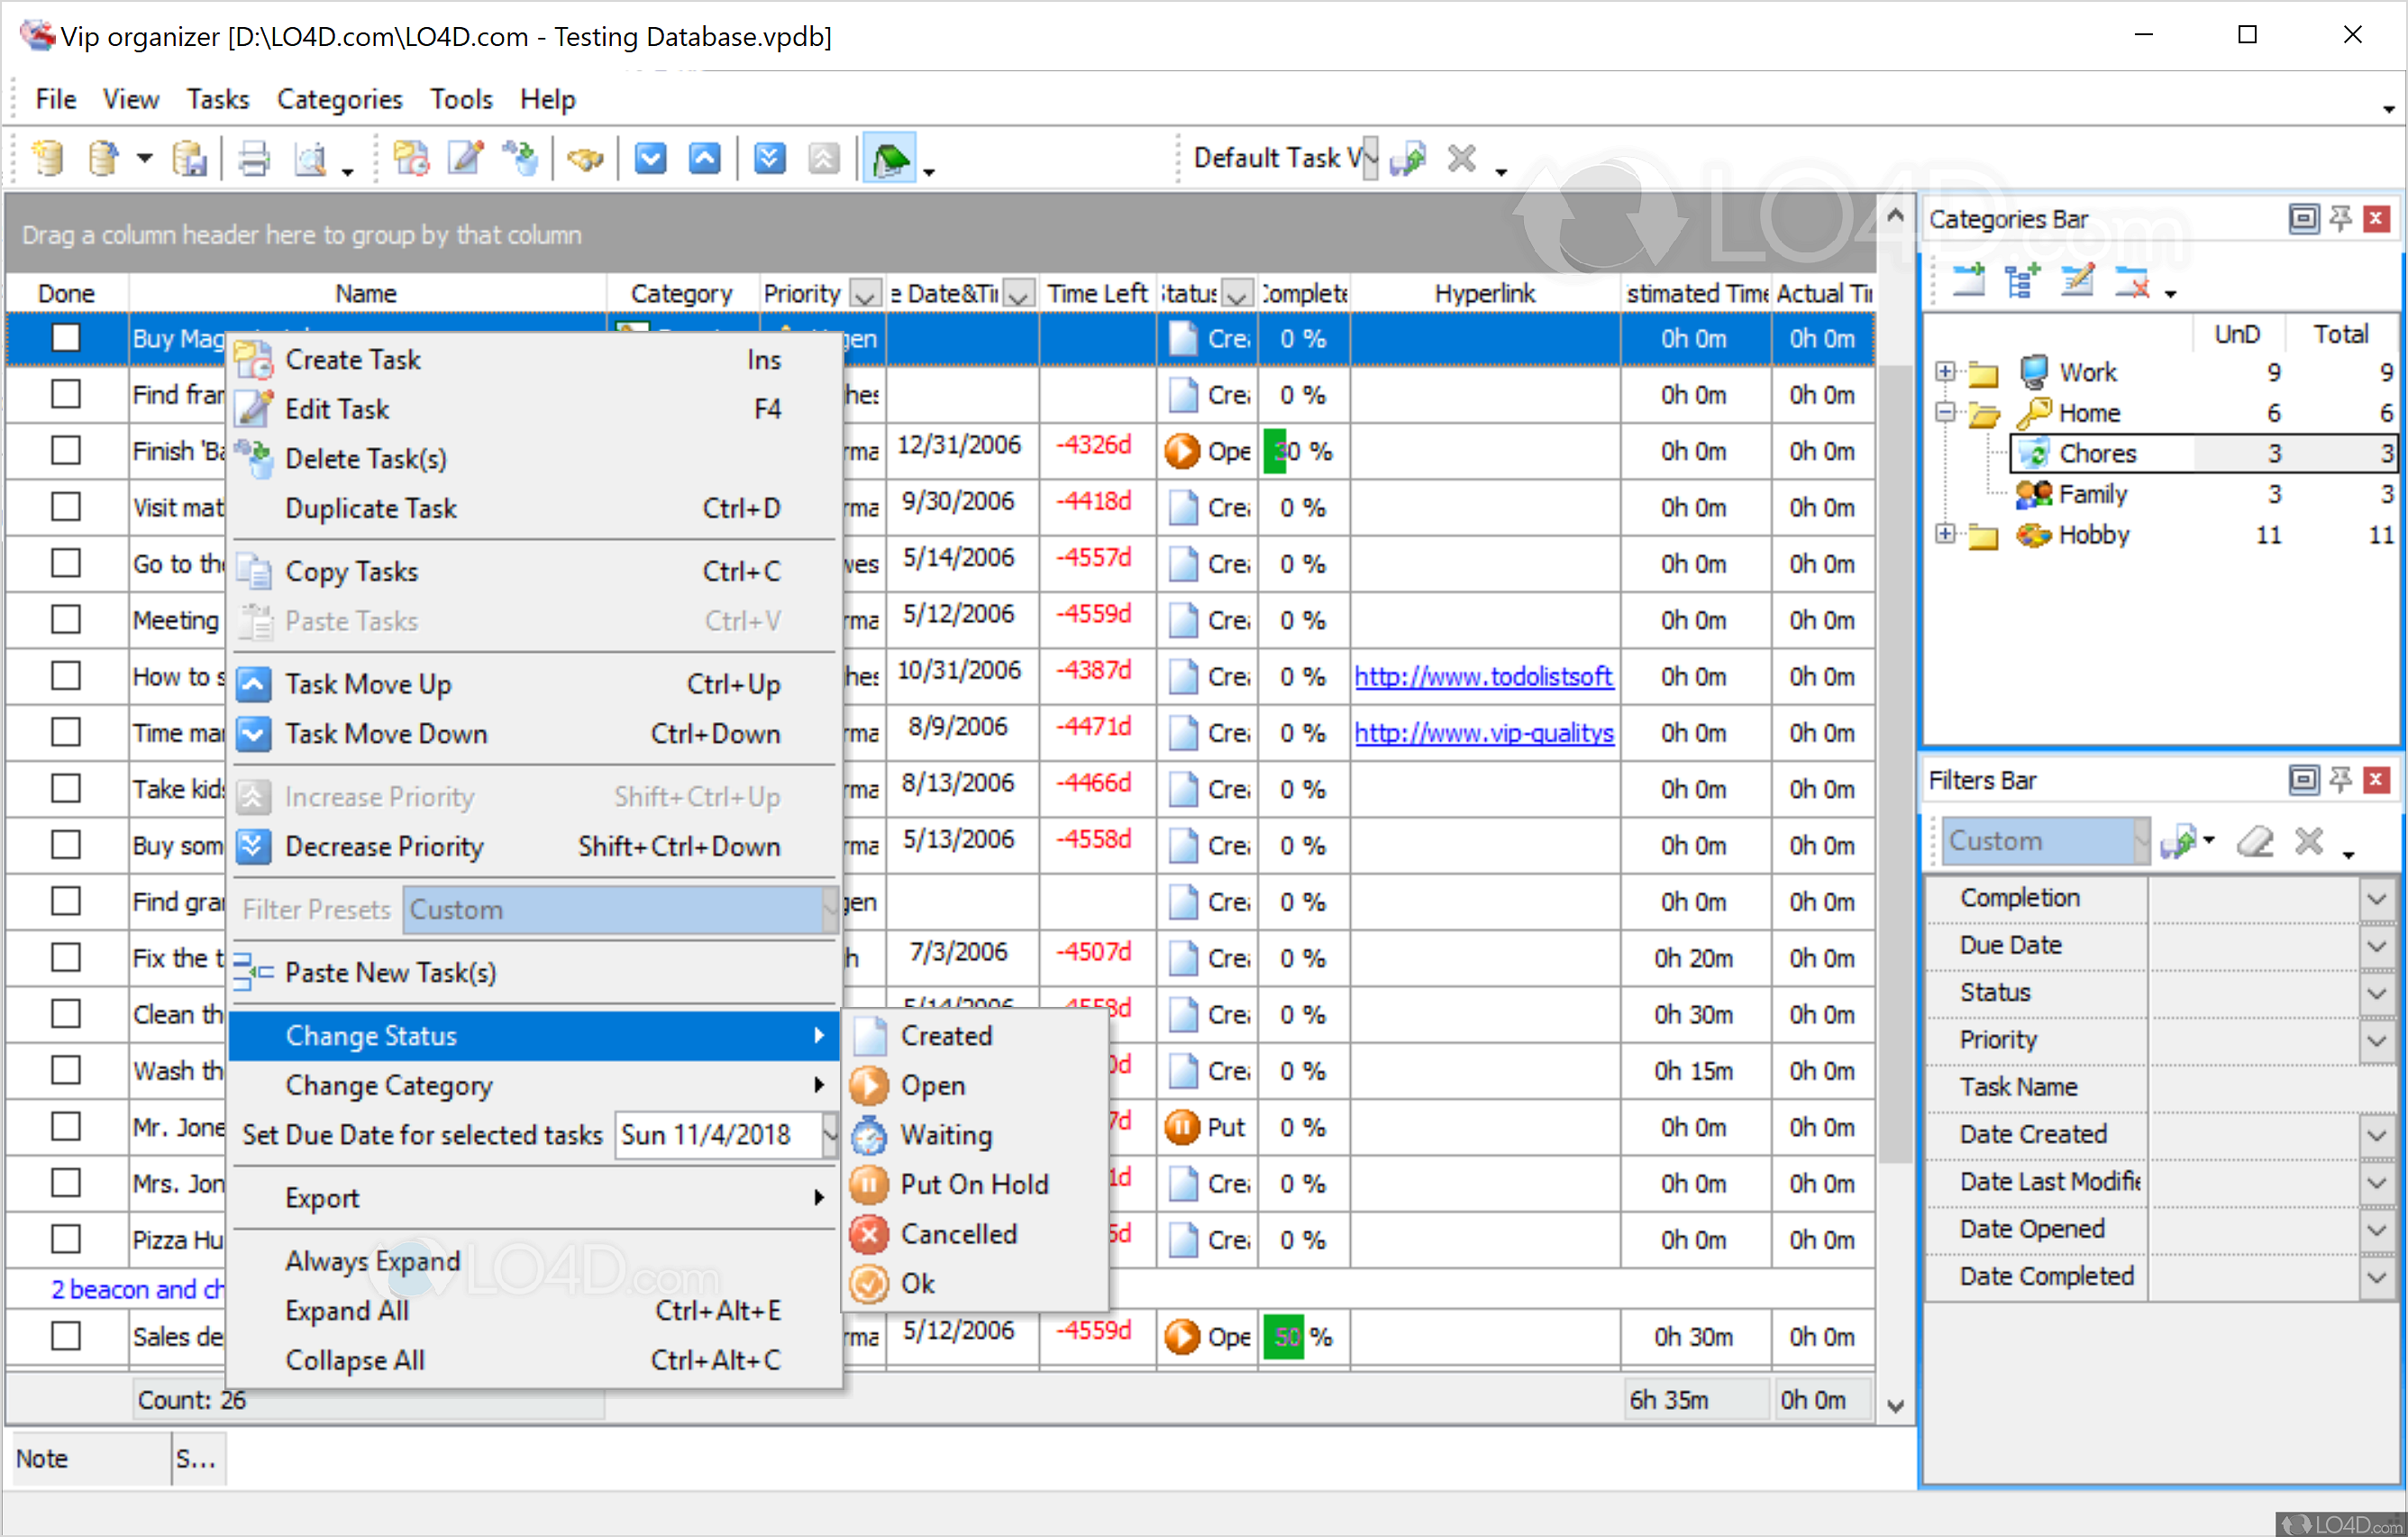Open the todolistsoft hyperlink
The height and width of the screenshot is (1537, 2408).
pos(1483,677)
